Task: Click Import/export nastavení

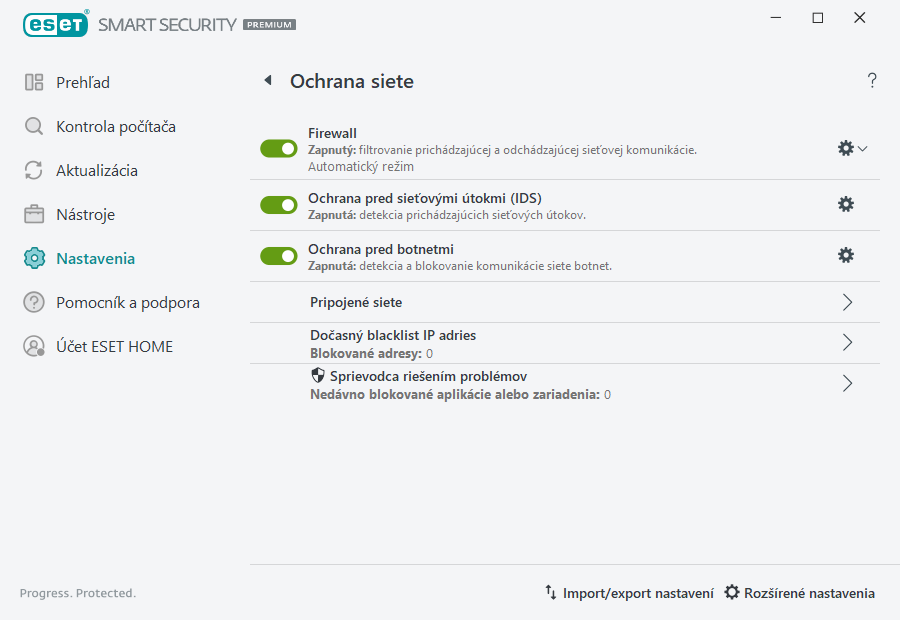Action: 630,593
